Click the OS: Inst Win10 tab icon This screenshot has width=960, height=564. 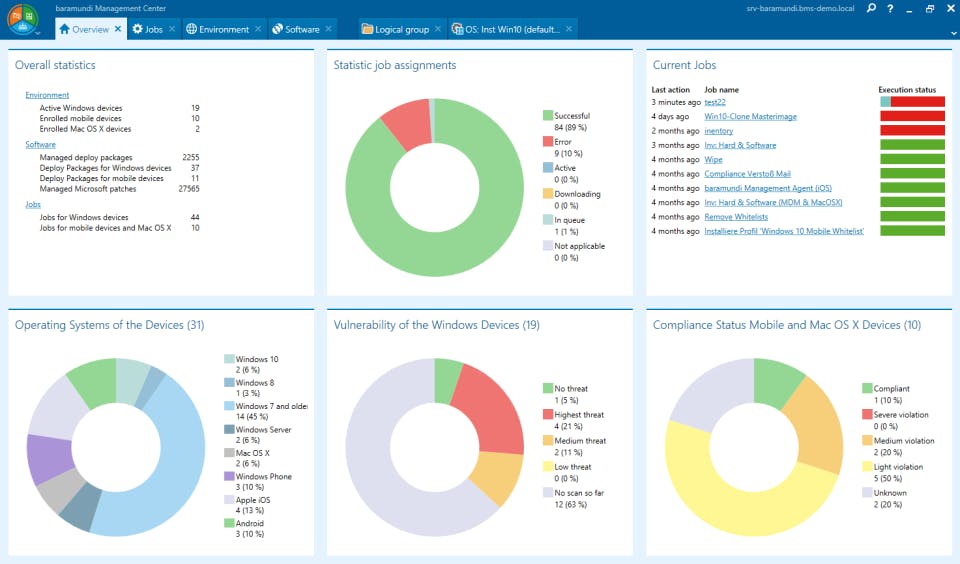[457, 29]
